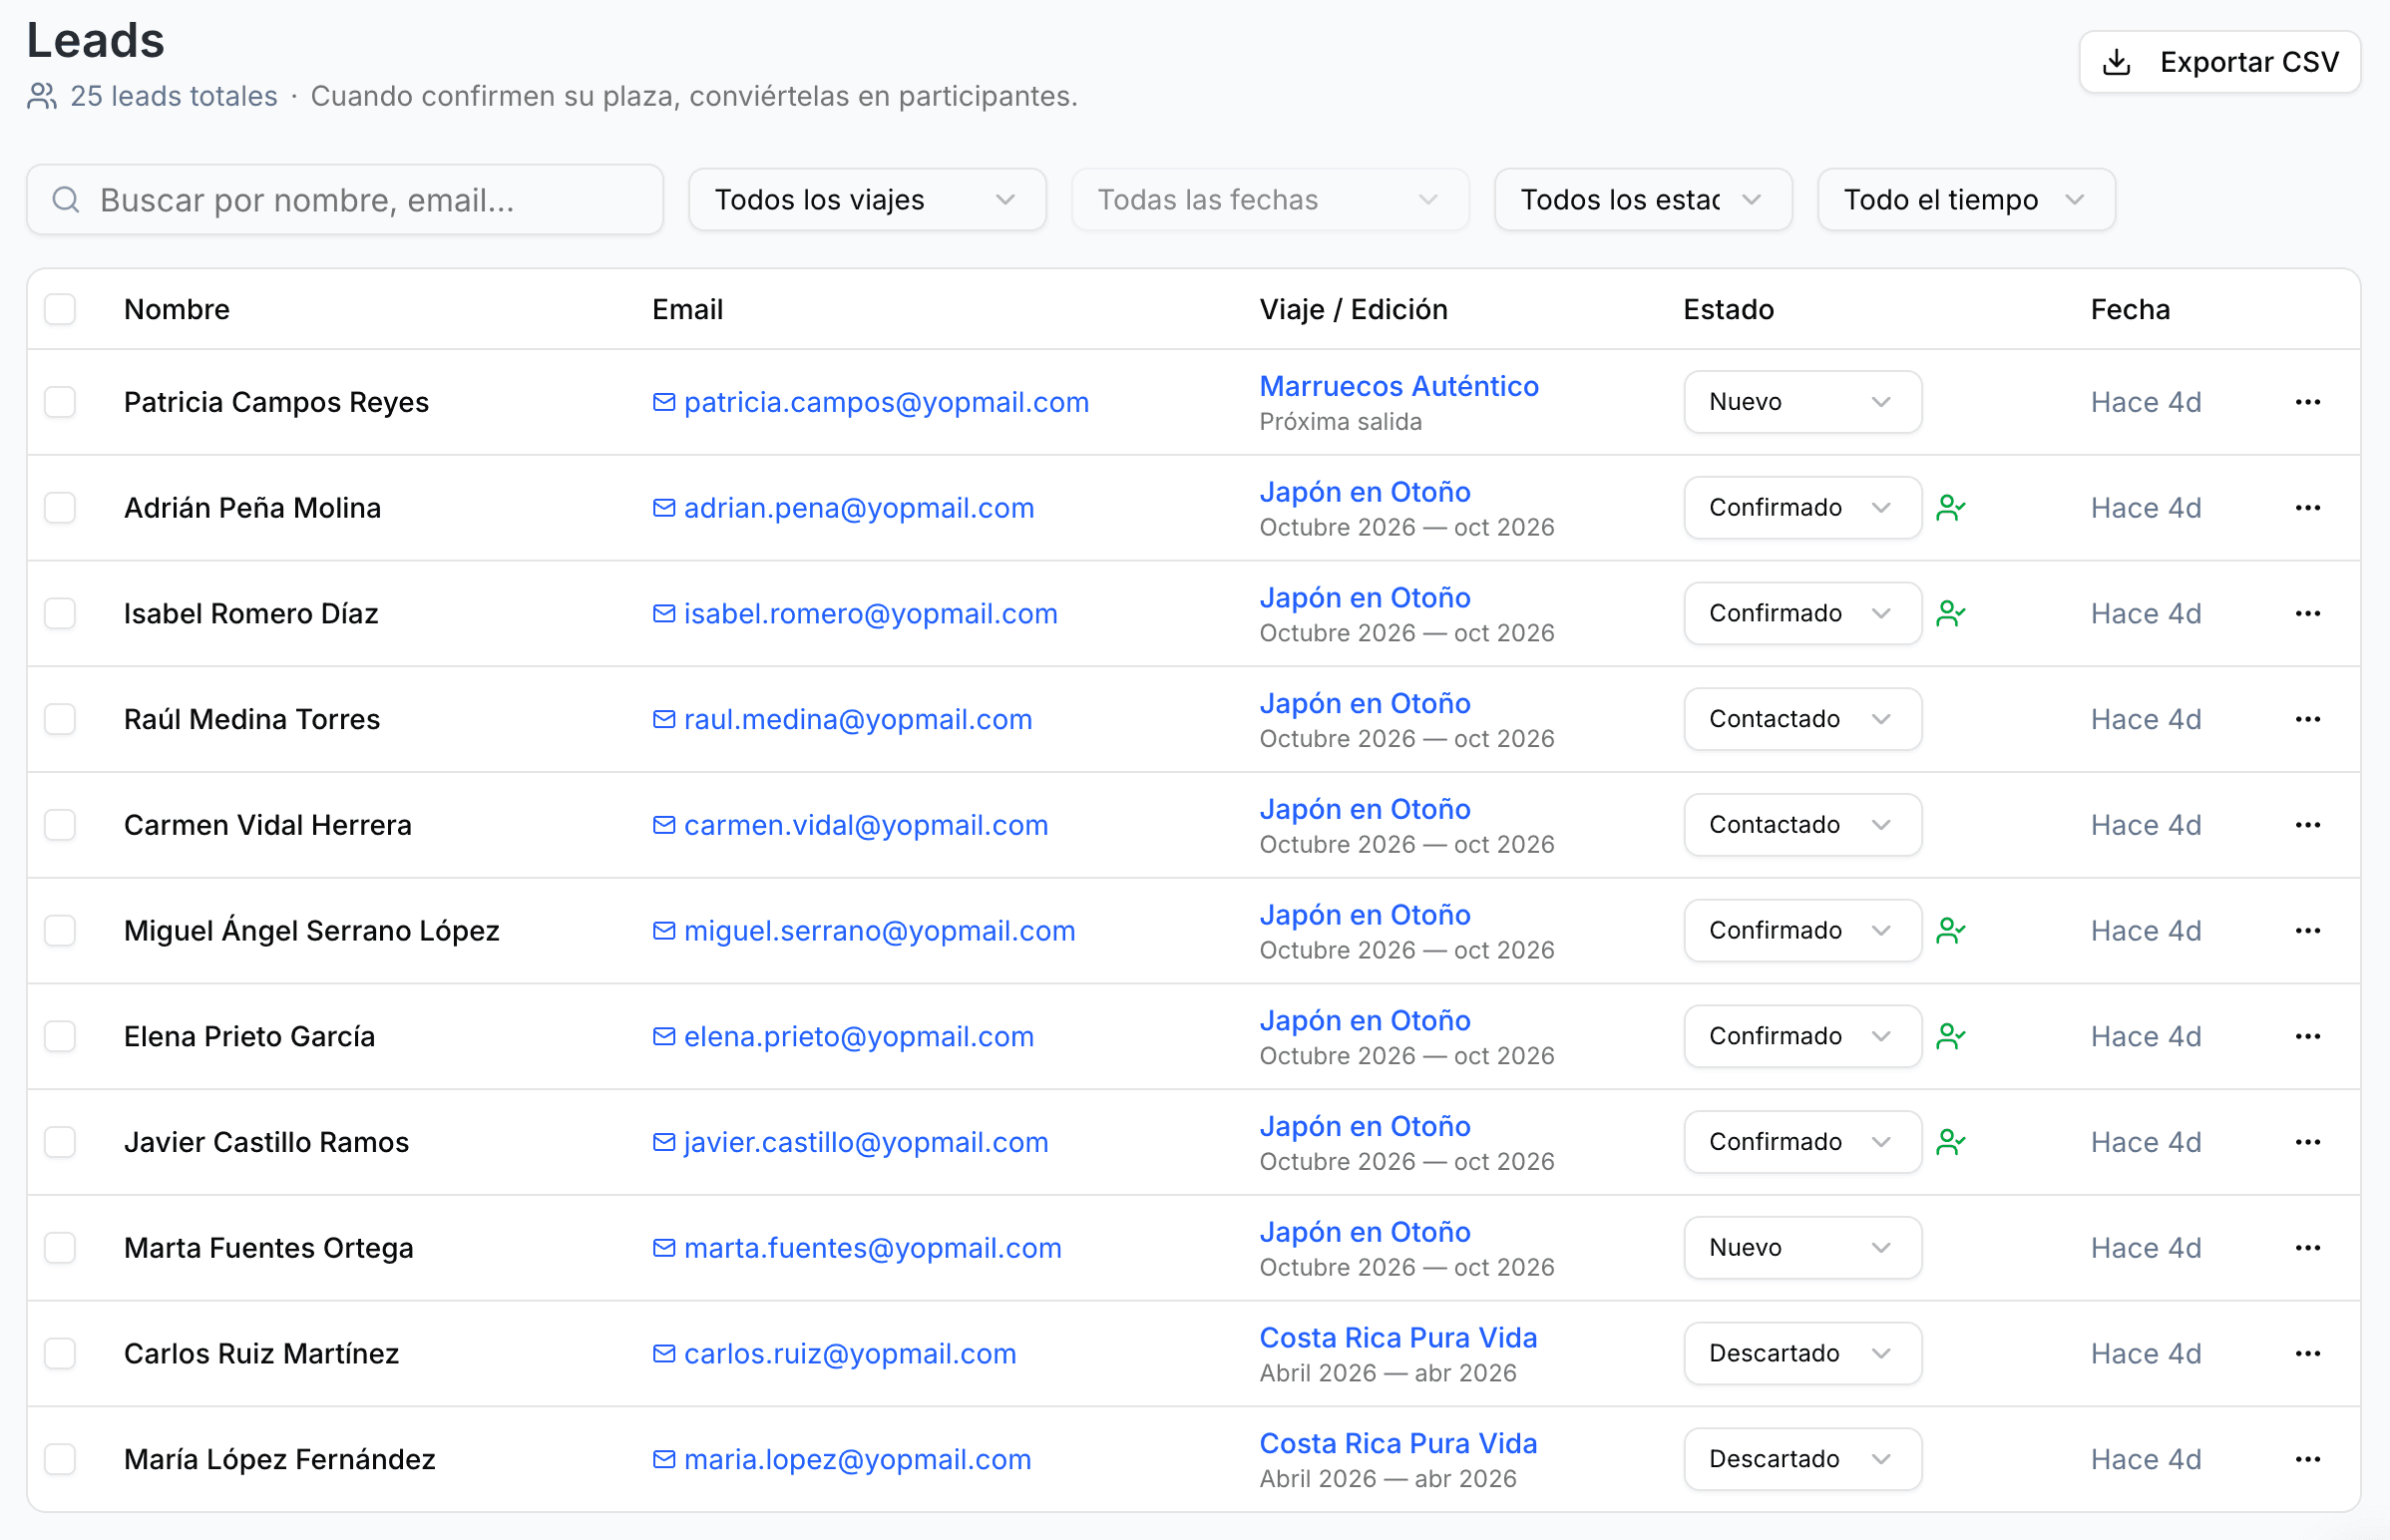Click the green participant-check icon for Elena Prieto García

1953,1036
